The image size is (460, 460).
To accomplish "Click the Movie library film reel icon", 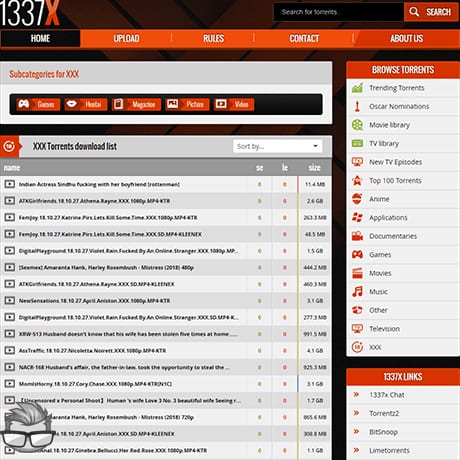I will [x=357, y=125].
